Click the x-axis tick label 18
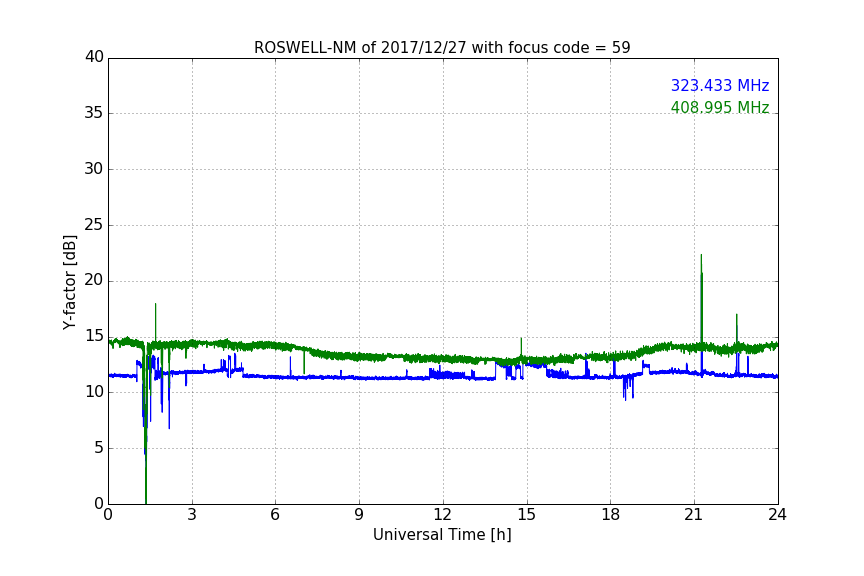Viewport: 864px width, 576px height. [x=611, y=515]
